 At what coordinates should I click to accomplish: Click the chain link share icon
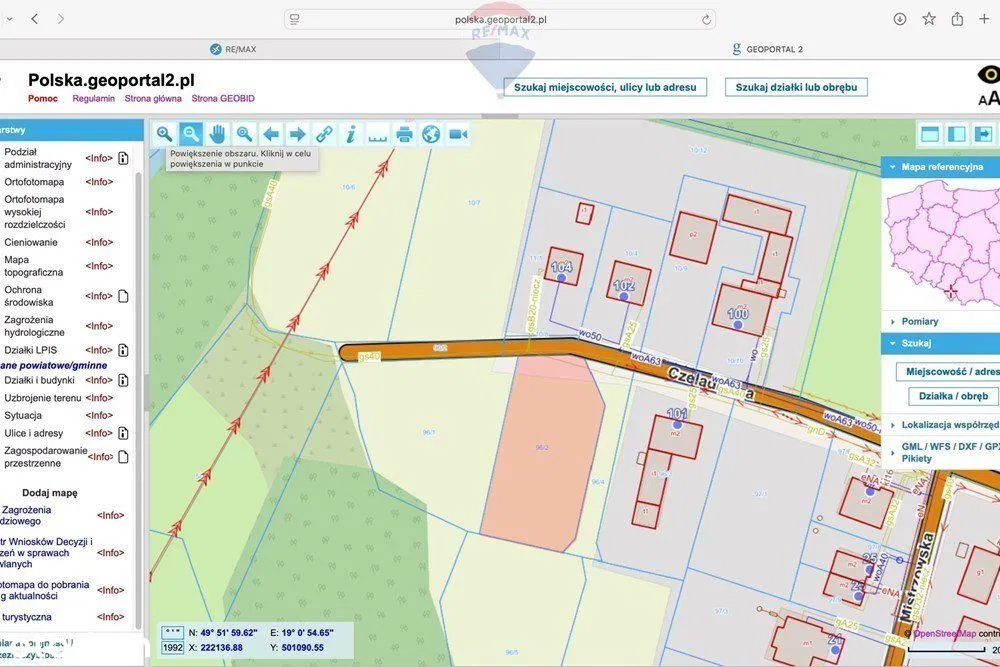(324, 134)
